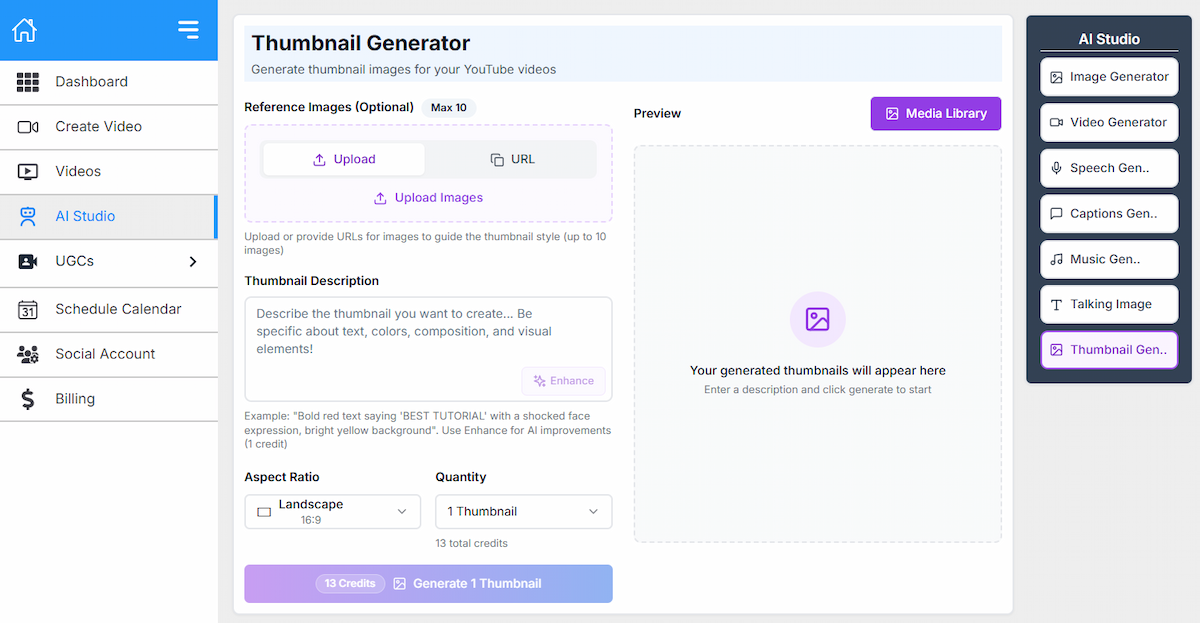This screenshot has height=623, width=1200.
Task: Open the Image Generator tool
Action: 1108,77
